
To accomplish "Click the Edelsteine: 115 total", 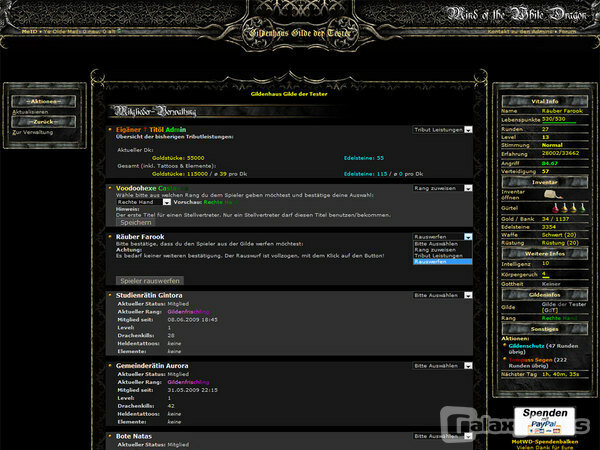I will pos(365,174).
